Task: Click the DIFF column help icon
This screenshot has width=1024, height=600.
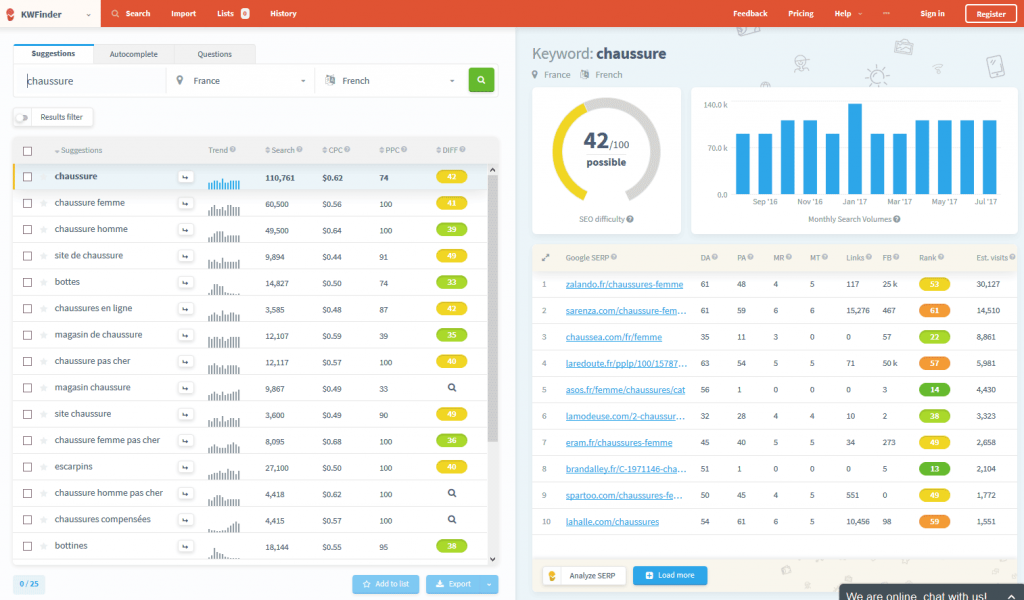Action: 462,150
